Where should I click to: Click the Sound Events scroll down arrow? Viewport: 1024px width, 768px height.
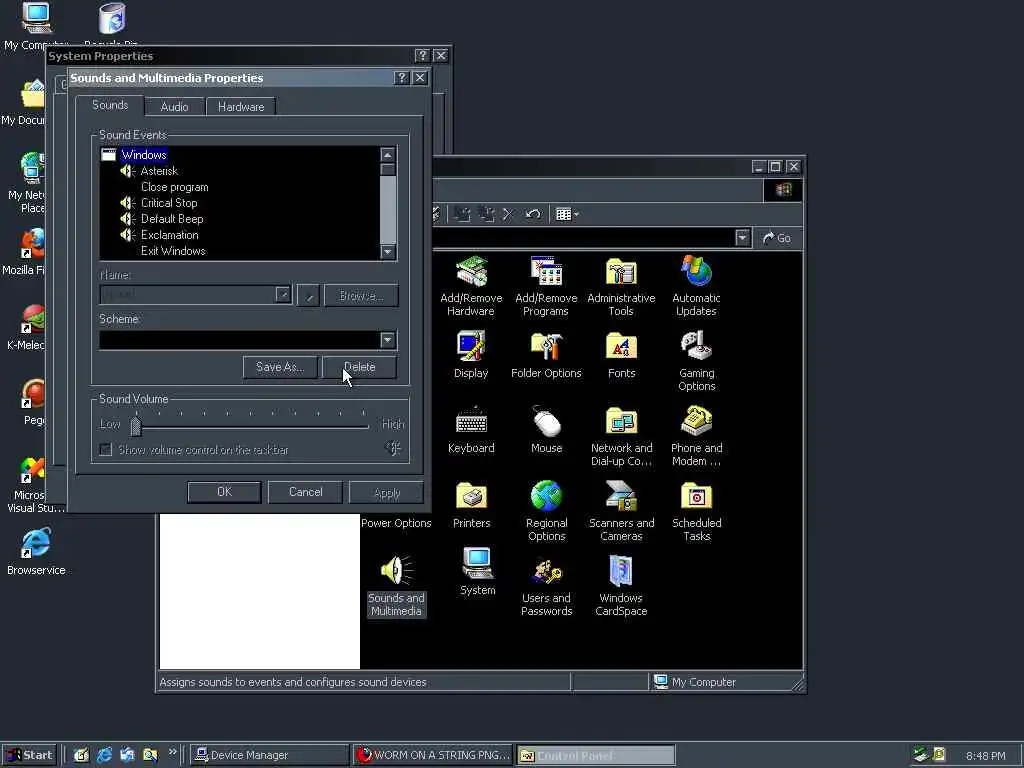[388, 251]
